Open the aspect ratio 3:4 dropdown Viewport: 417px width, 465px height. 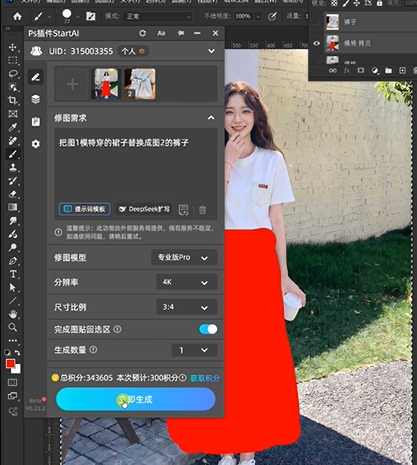187,307
